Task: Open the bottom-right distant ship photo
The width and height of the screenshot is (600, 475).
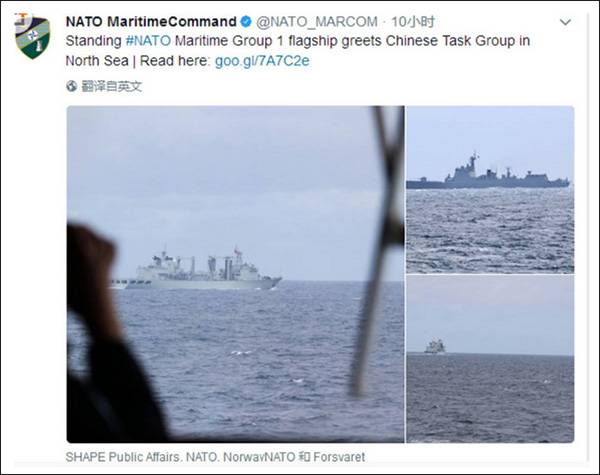Action: pos(490,359)
